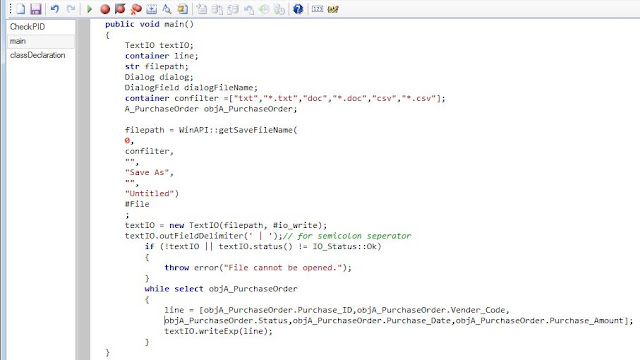Click the 'Dialog dialog;' declaration
Viewport: 640px width, 360px height.
[x=159, y=77]
